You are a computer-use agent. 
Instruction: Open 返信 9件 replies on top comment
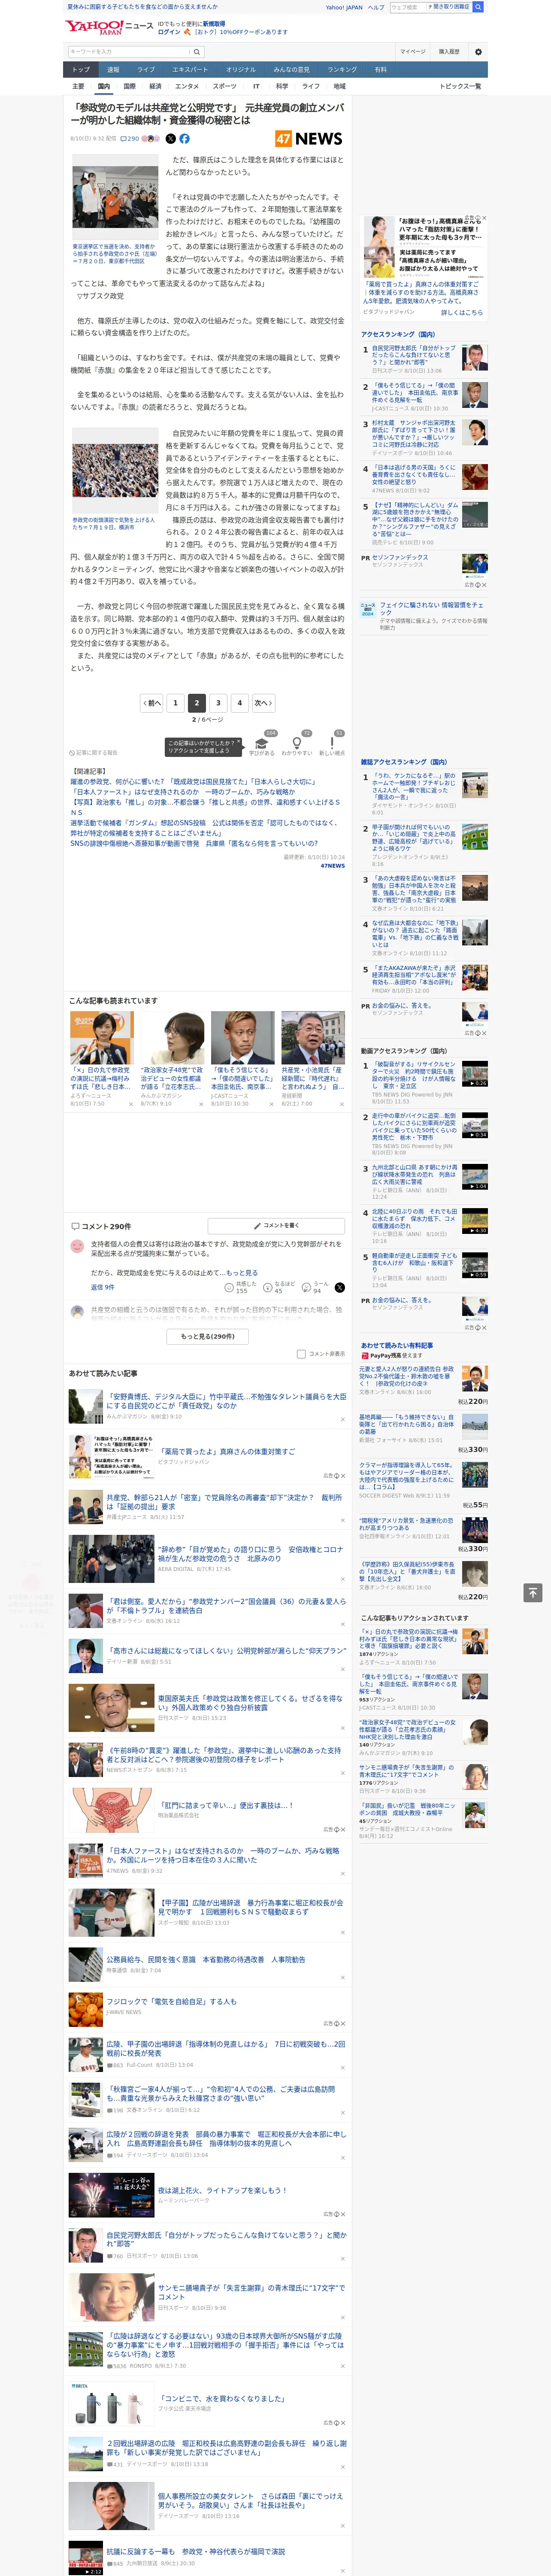(x=102, y=1288)
